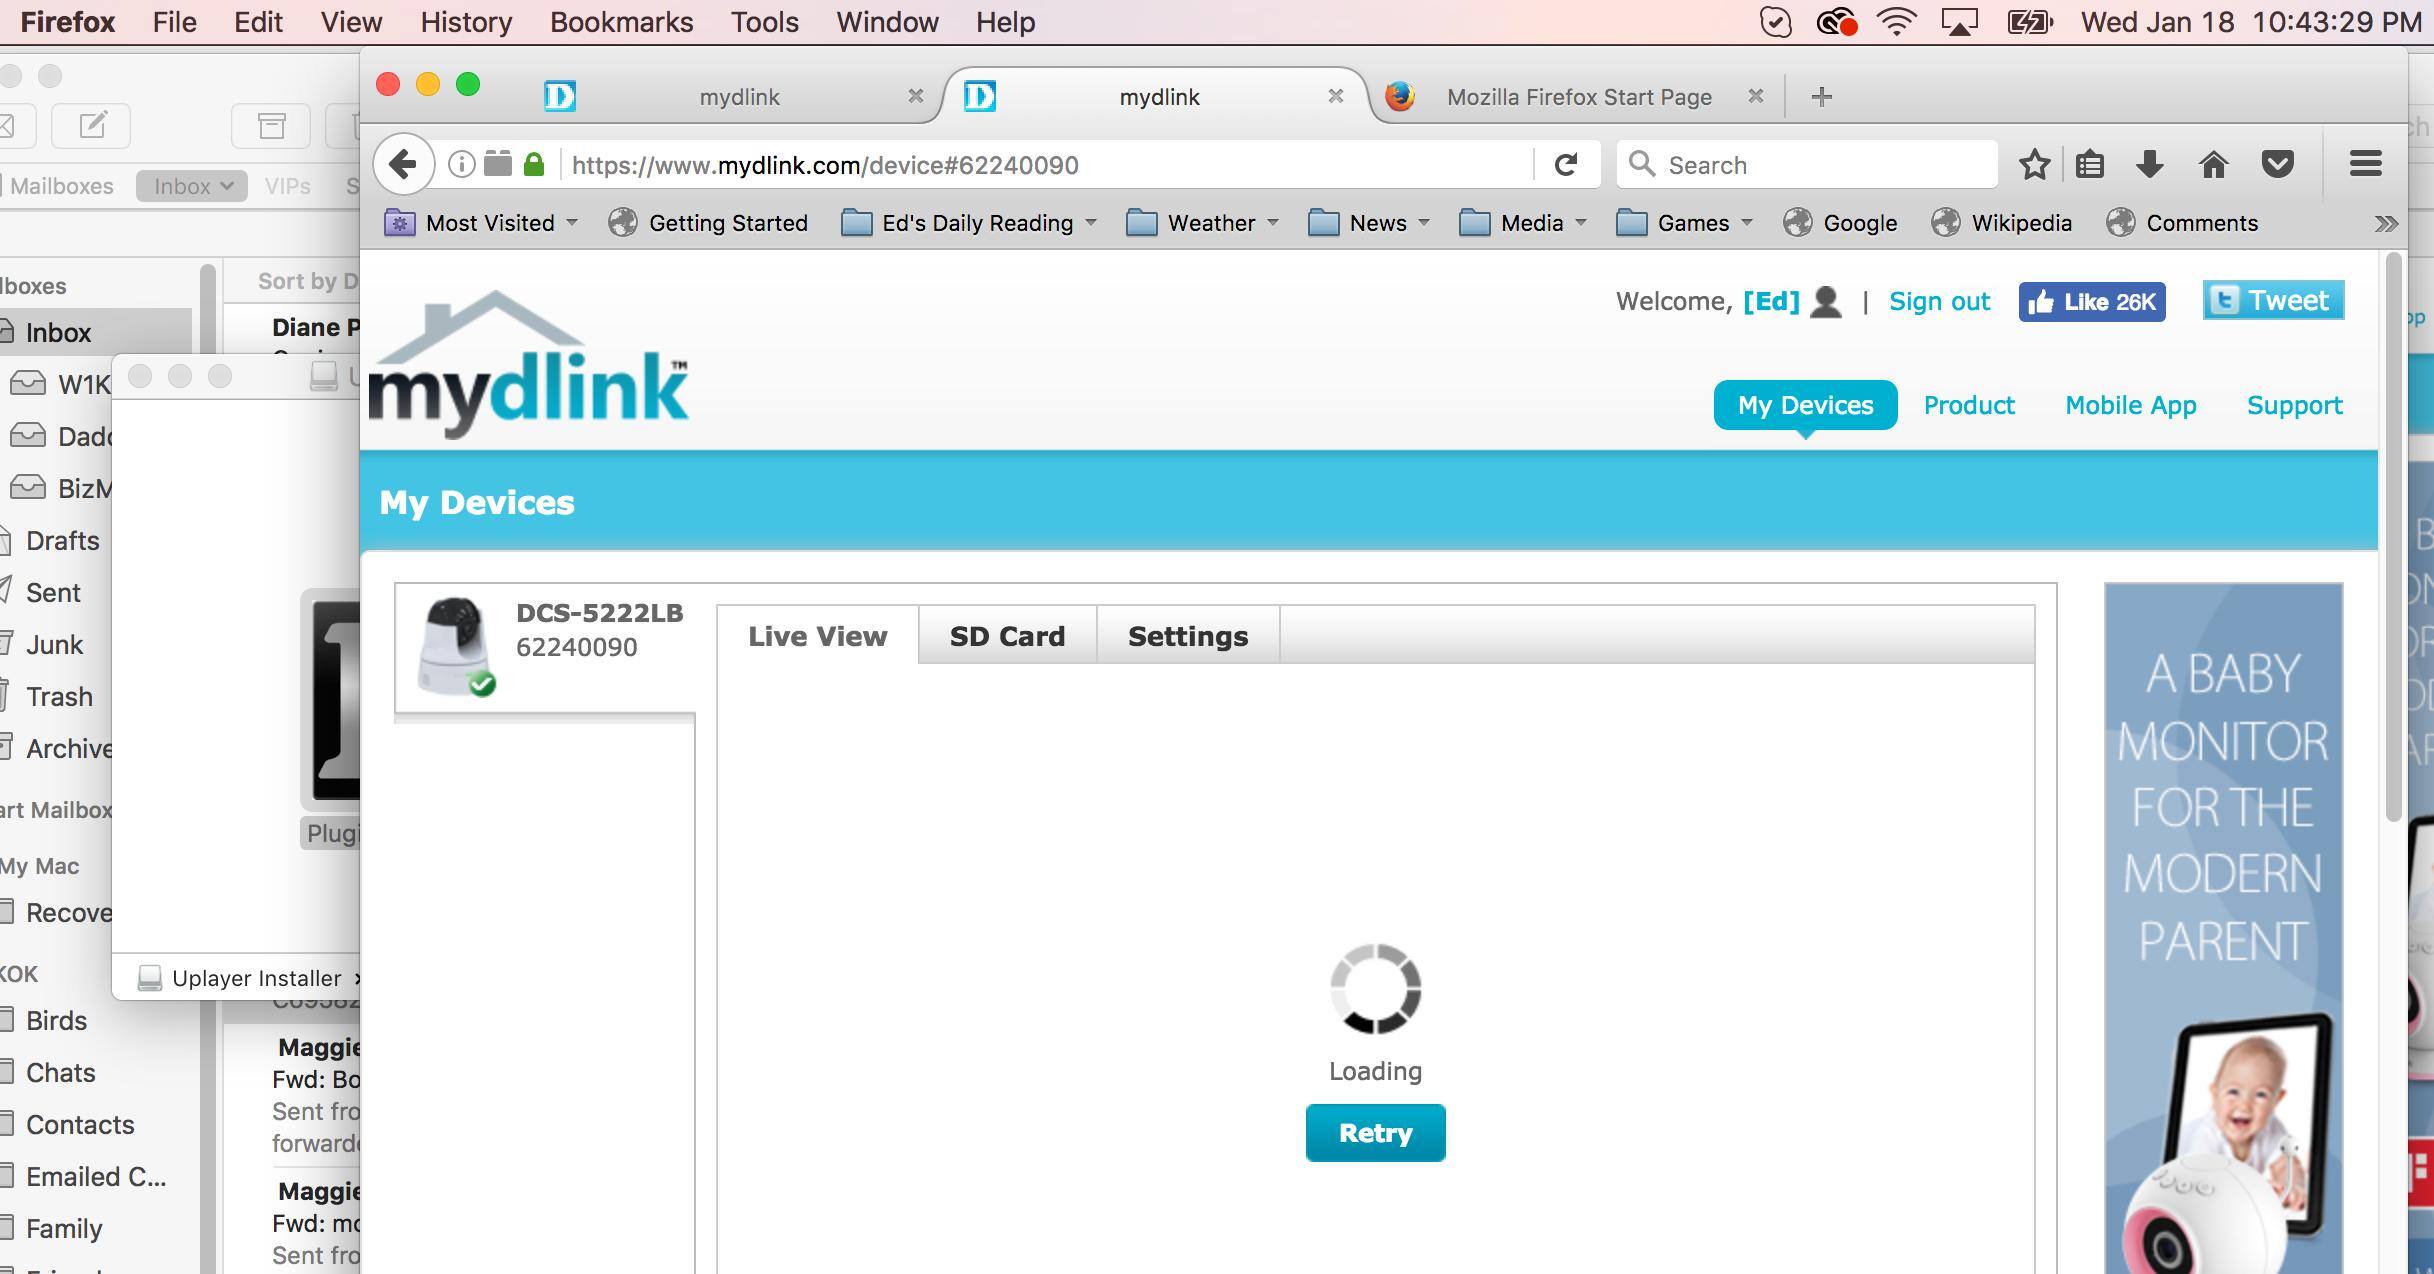Open the History menu
Image resolution: width=2434 pixels, height=1274 pixels.
[466, 22]
